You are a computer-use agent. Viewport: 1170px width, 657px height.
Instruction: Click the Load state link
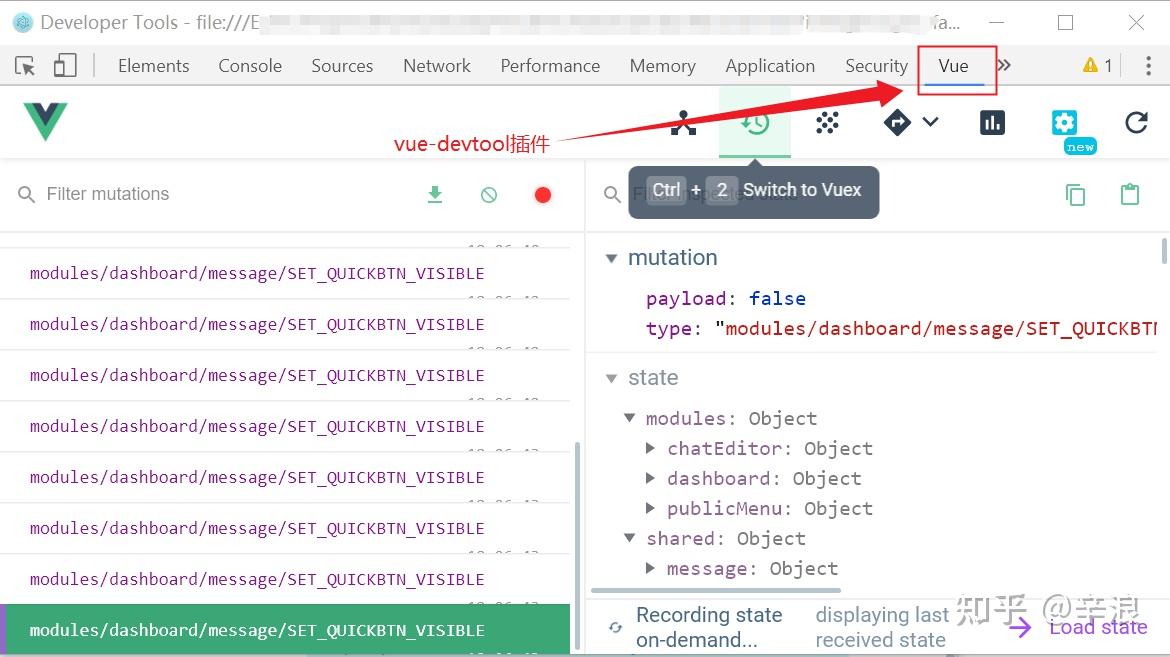[x=1097, y=627]
